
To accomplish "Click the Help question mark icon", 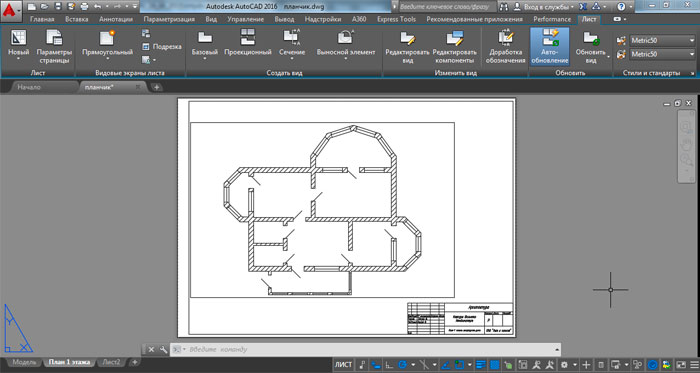I will pyautogui.click(x=621, y=7).
